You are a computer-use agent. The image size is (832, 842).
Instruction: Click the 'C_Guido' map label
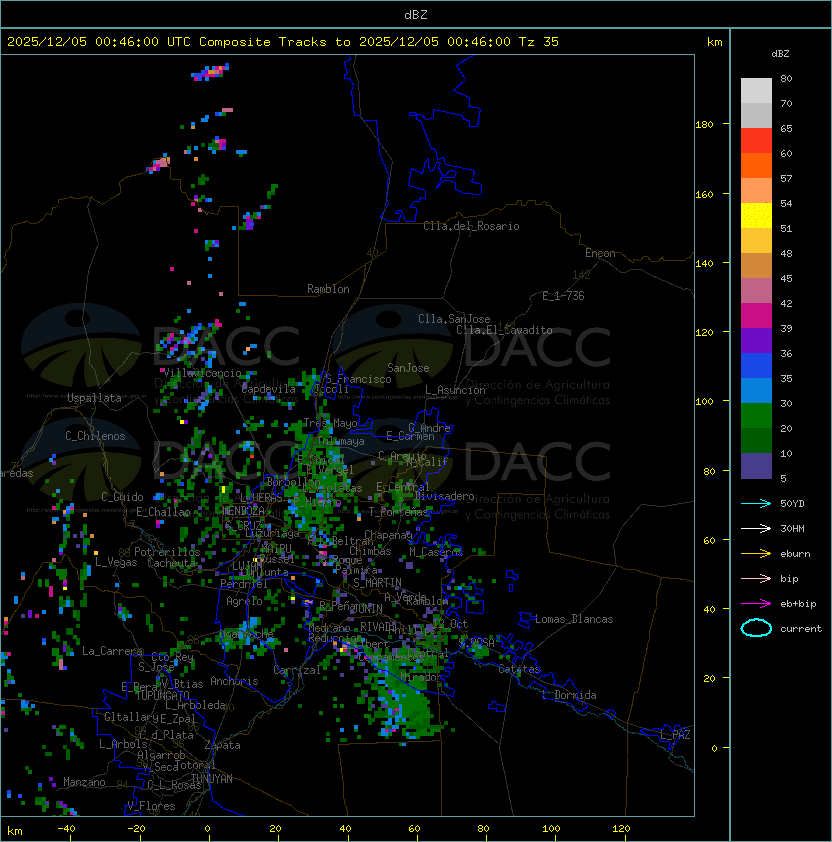point(122,497)
